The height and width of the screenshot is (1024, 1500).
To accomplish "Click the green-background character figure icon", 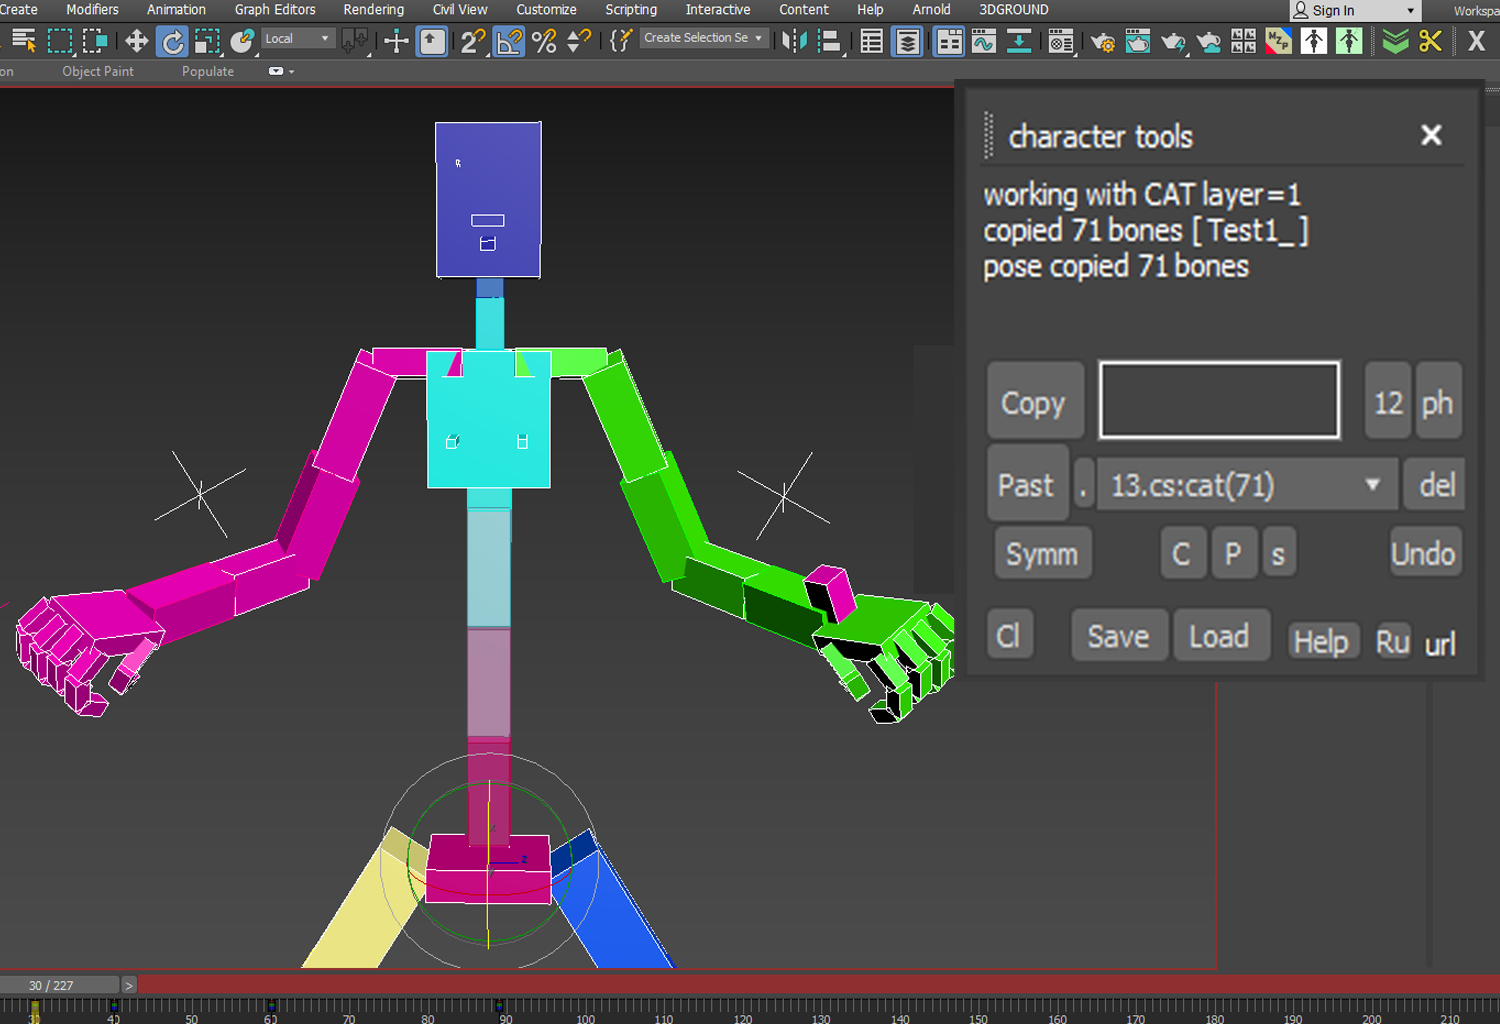I will coord(1349,41).
